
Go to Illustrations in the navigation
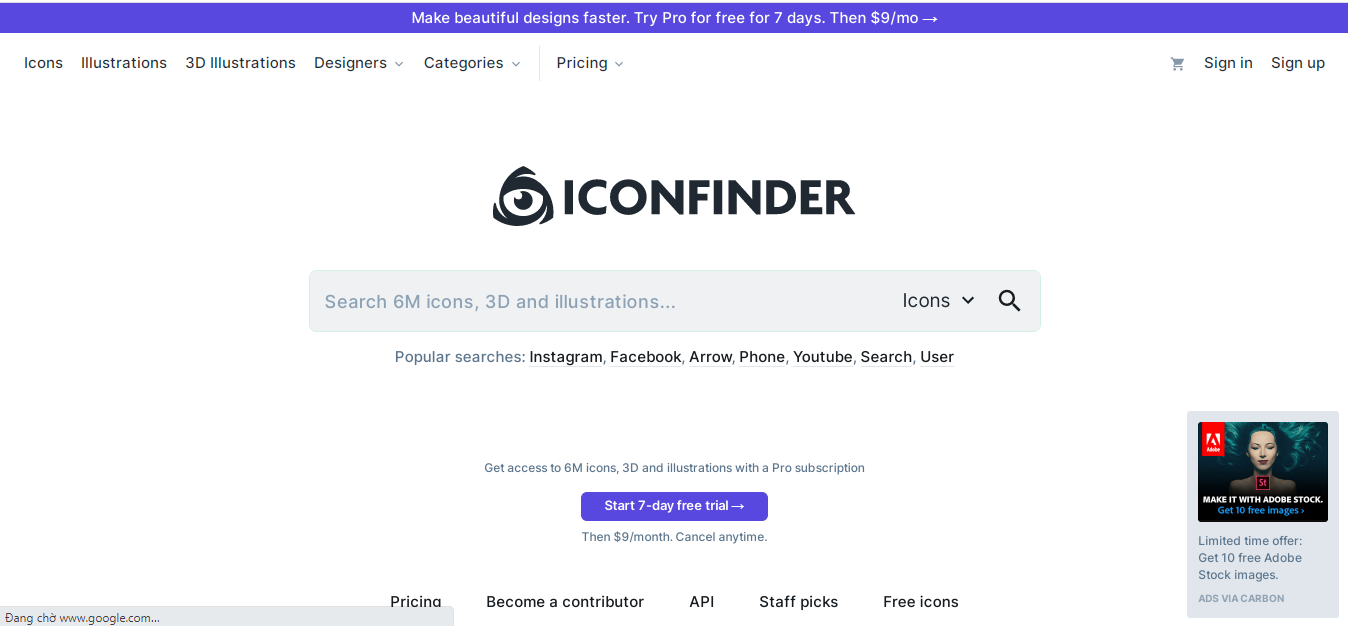coord(124,63)
